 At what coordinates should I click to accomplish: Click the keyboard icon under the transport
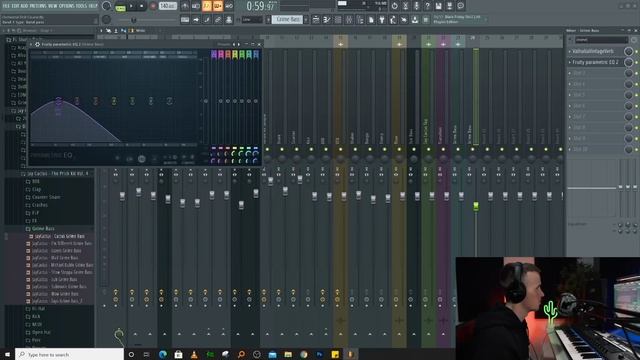click(x=185, y=20)
